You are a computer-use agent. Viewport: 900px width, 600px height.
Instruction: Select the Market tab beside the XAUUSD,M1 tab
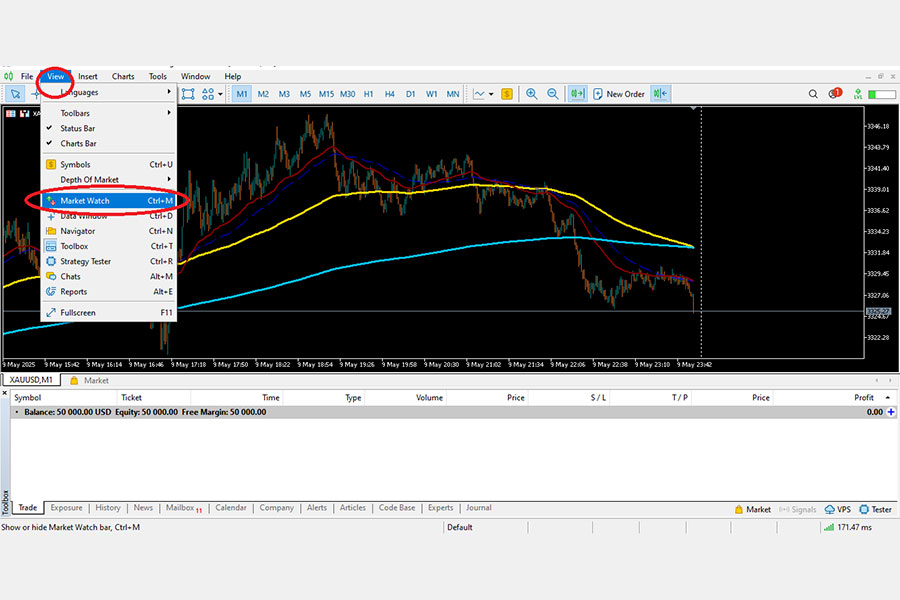(x=90, y=380)
